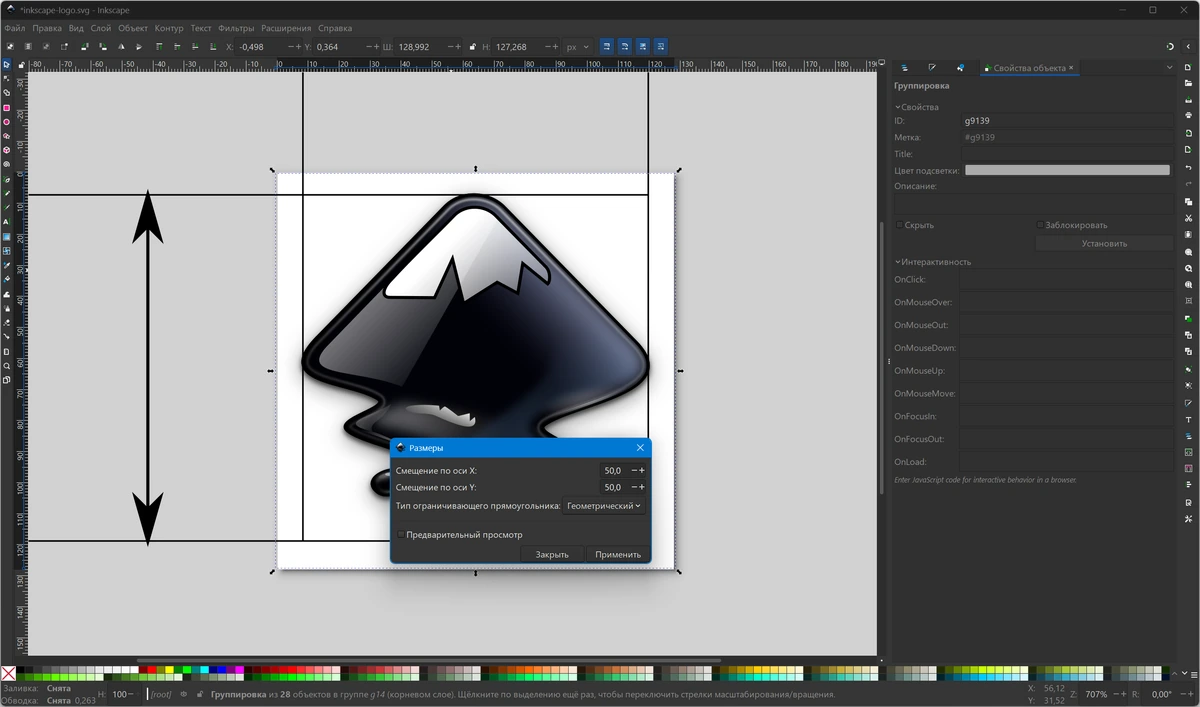
Task: Select the Node editing tool
Action: click(6, 78)
